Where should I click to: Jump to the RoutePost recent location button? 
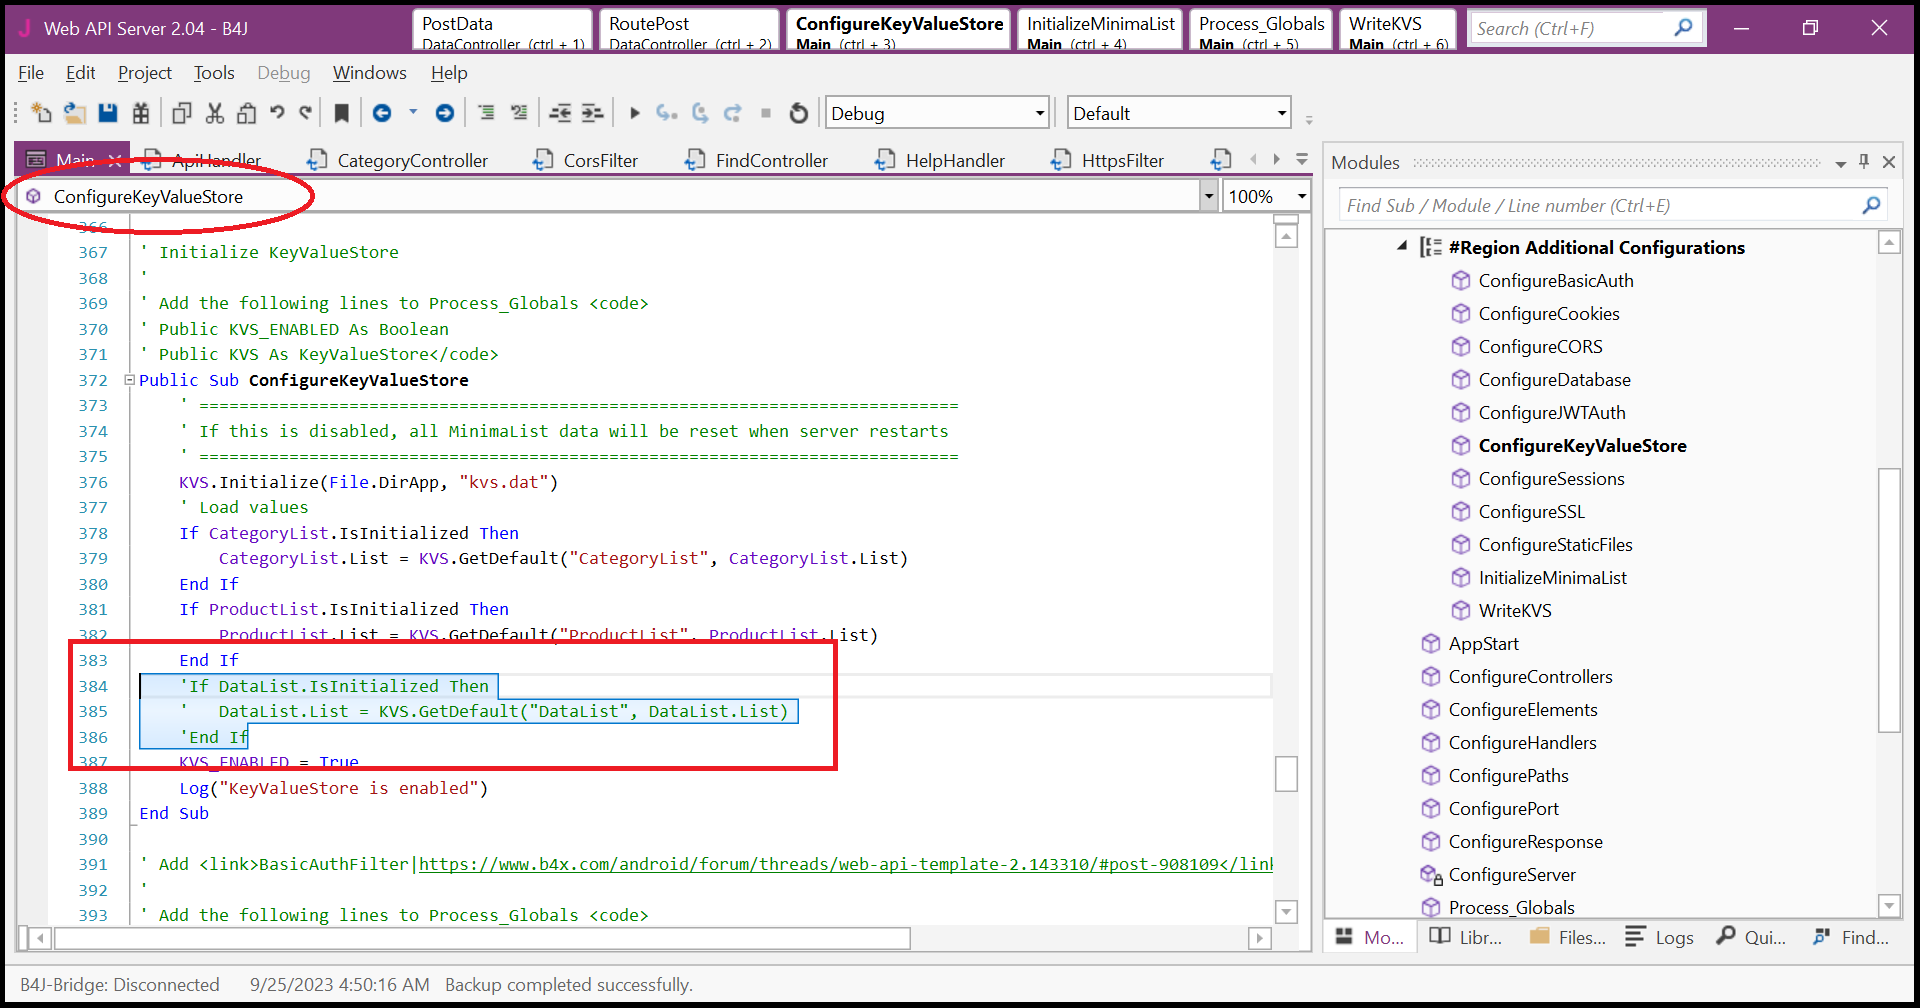tap(689, 30)
